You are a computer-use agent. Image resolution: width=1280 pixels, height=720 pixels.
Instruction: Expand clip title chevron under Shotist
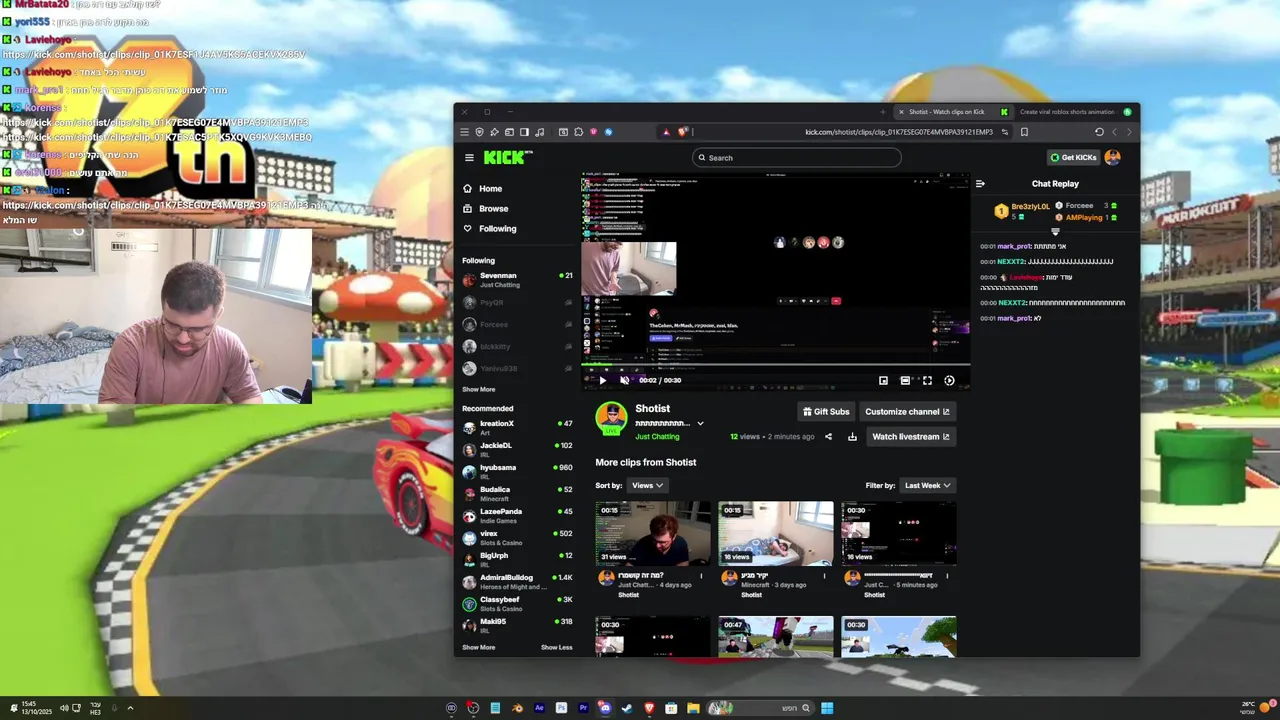[x=700, y=423]
